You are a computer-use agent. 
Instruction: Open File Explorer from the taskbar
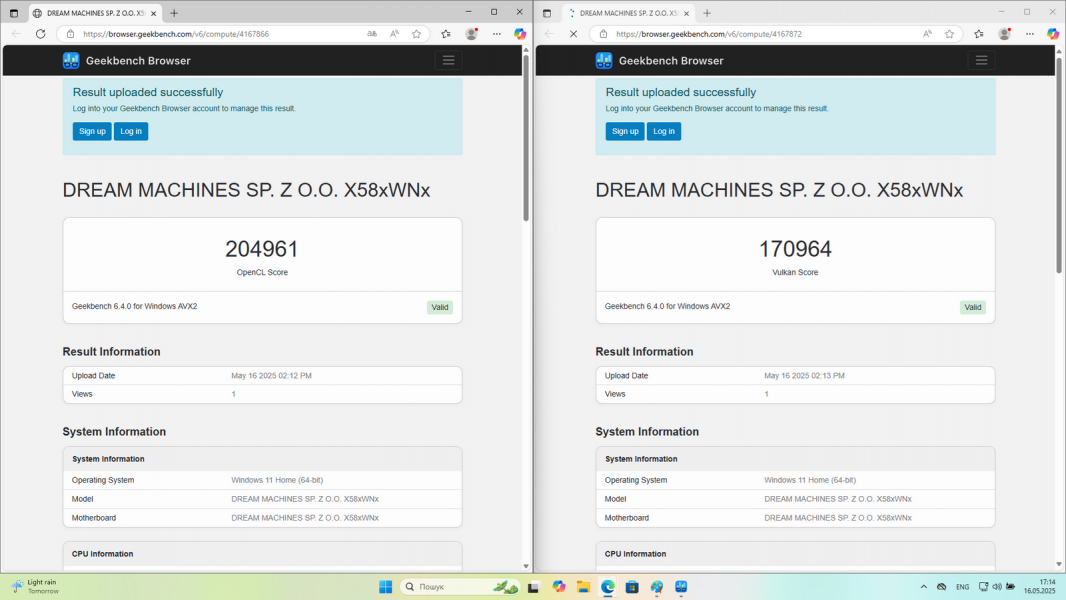point(583,586)
